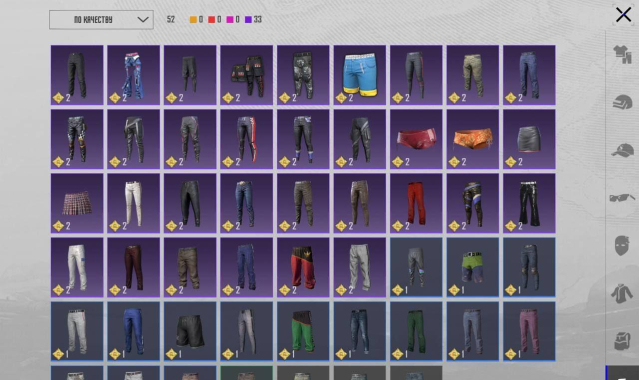Select the green shorts with black belt
The height and width of the screenshot is (380, 639).
coord(473,267)
